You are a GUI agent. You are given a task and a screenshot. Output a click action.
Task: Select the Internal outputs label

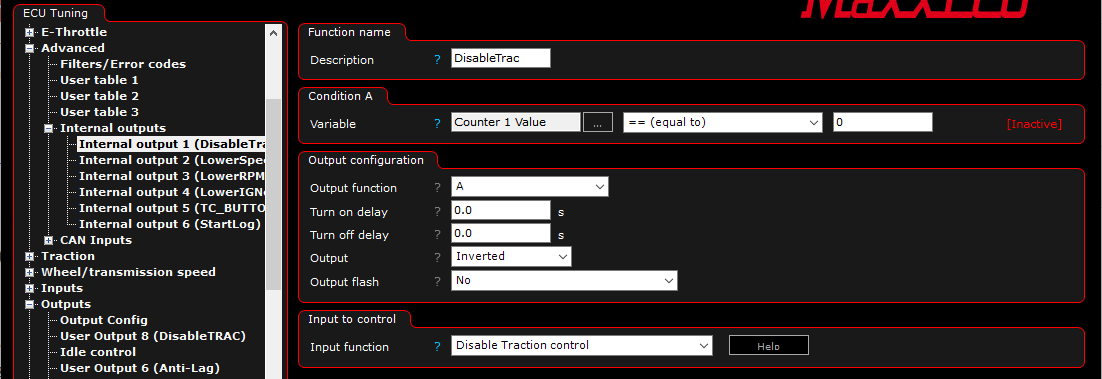pos(113,129)
